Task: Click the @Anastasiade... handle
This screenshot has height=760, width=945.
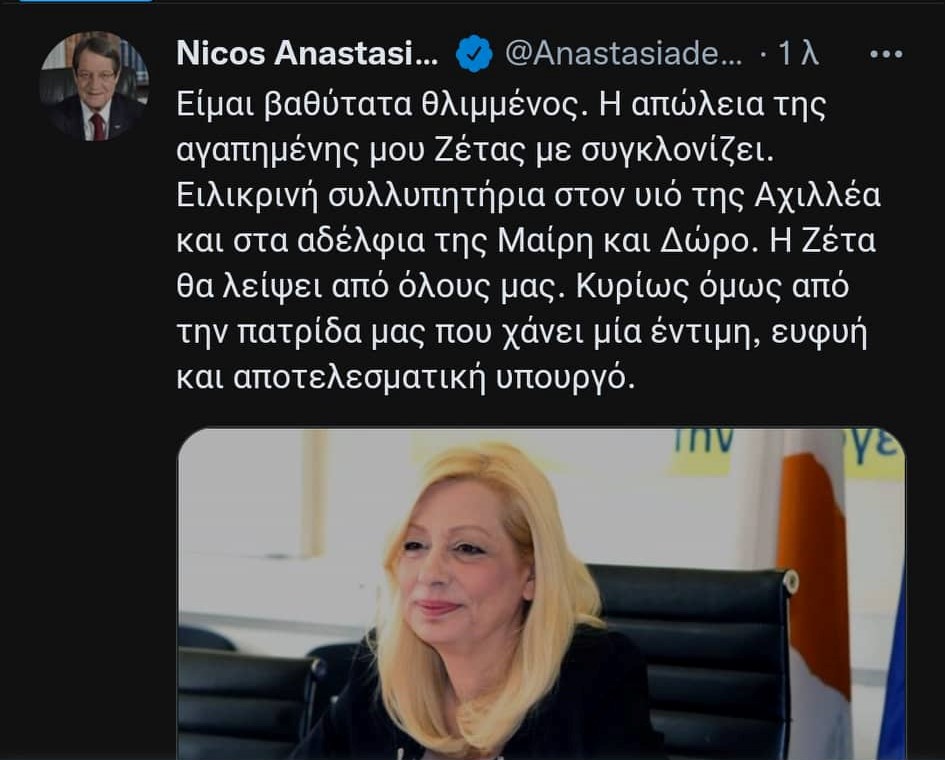Action: [x=624, y=53]
